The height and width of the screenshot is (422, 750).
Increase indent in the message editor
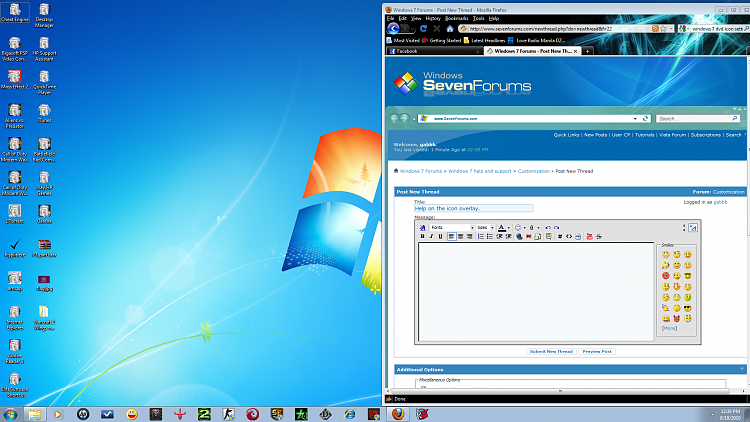(508, 236)
